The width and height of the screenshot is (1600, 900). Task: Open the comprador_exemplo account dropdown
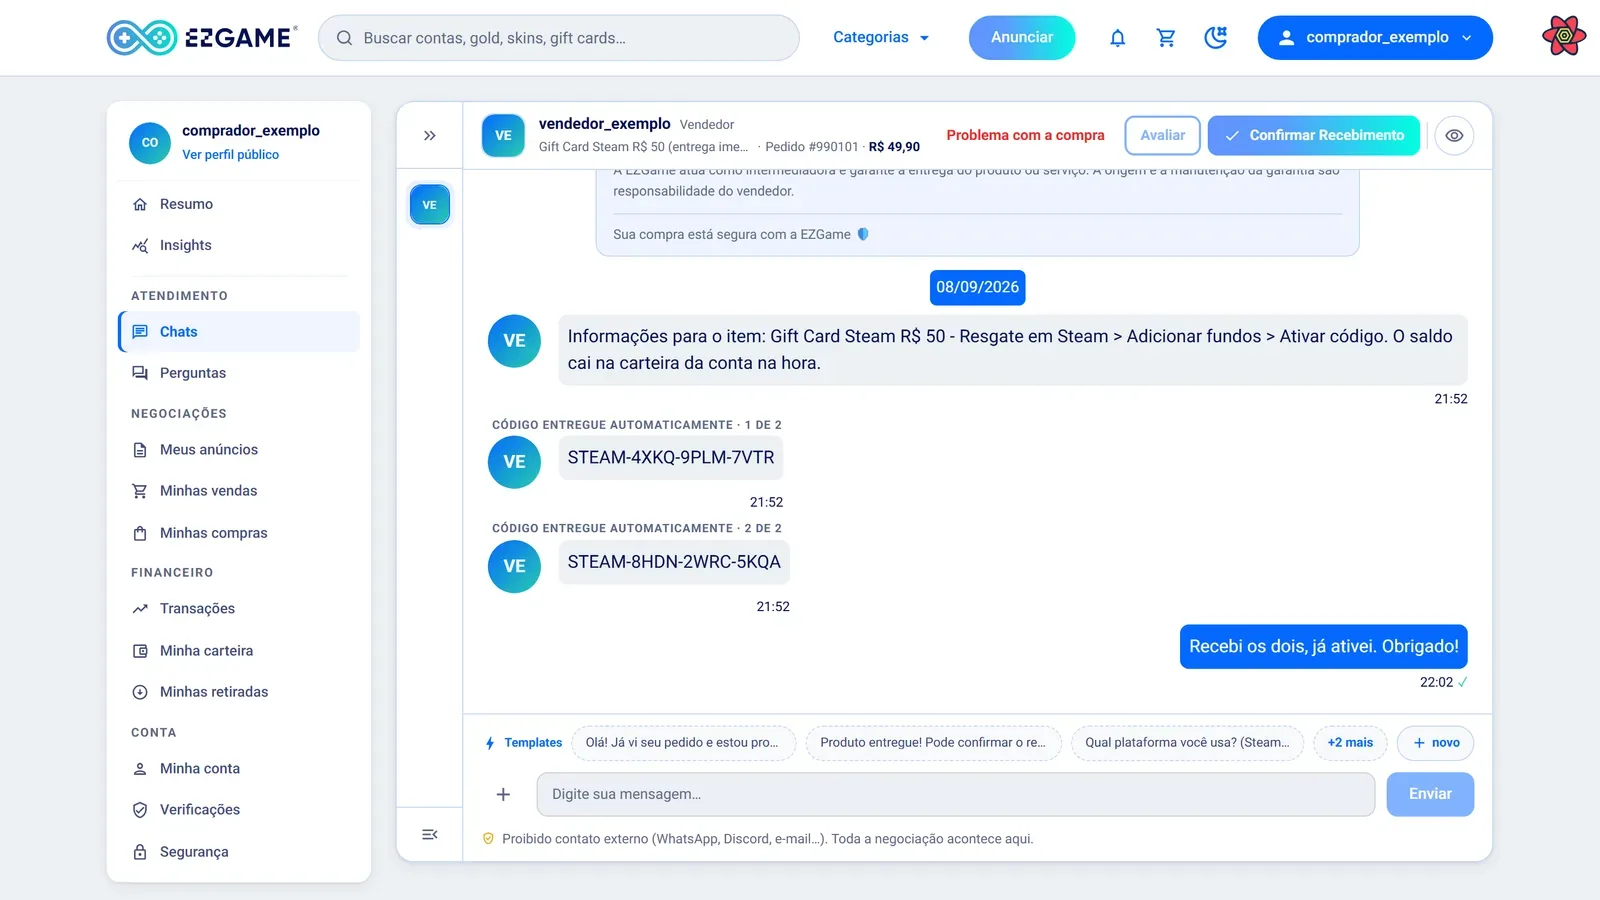coord(1375,38)
